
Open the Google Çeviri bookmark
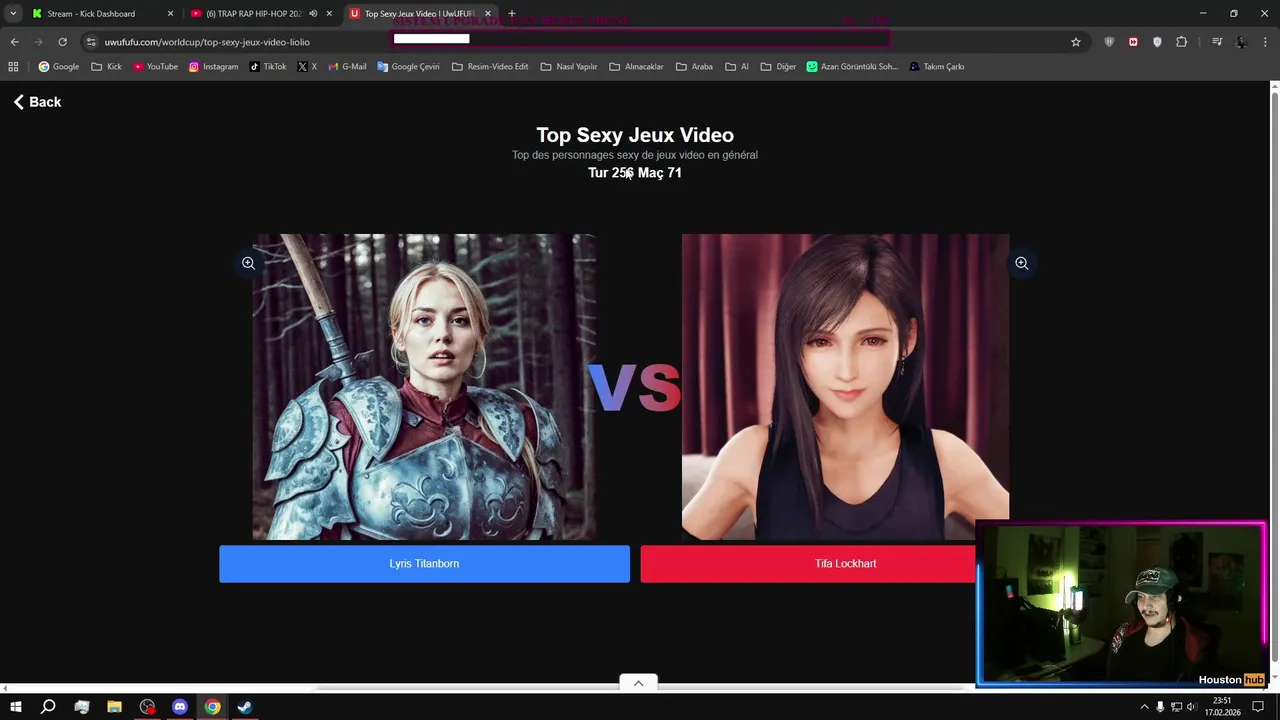(408, 67)
